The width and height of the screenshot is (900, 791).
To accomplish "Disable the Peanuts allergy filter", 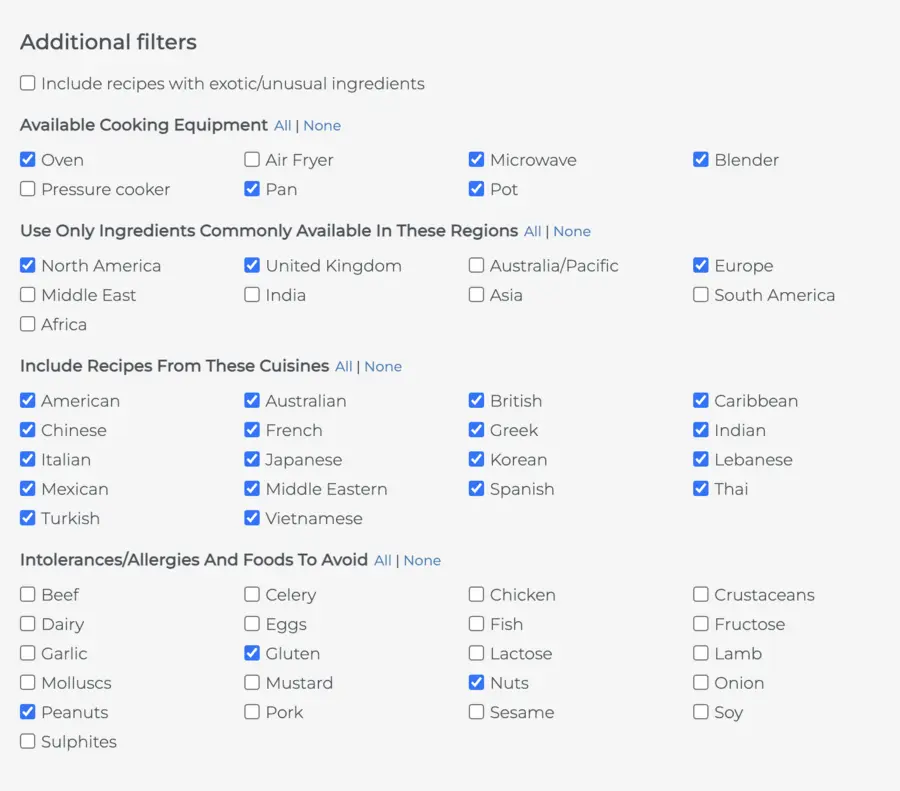I will tap(27, 712).
